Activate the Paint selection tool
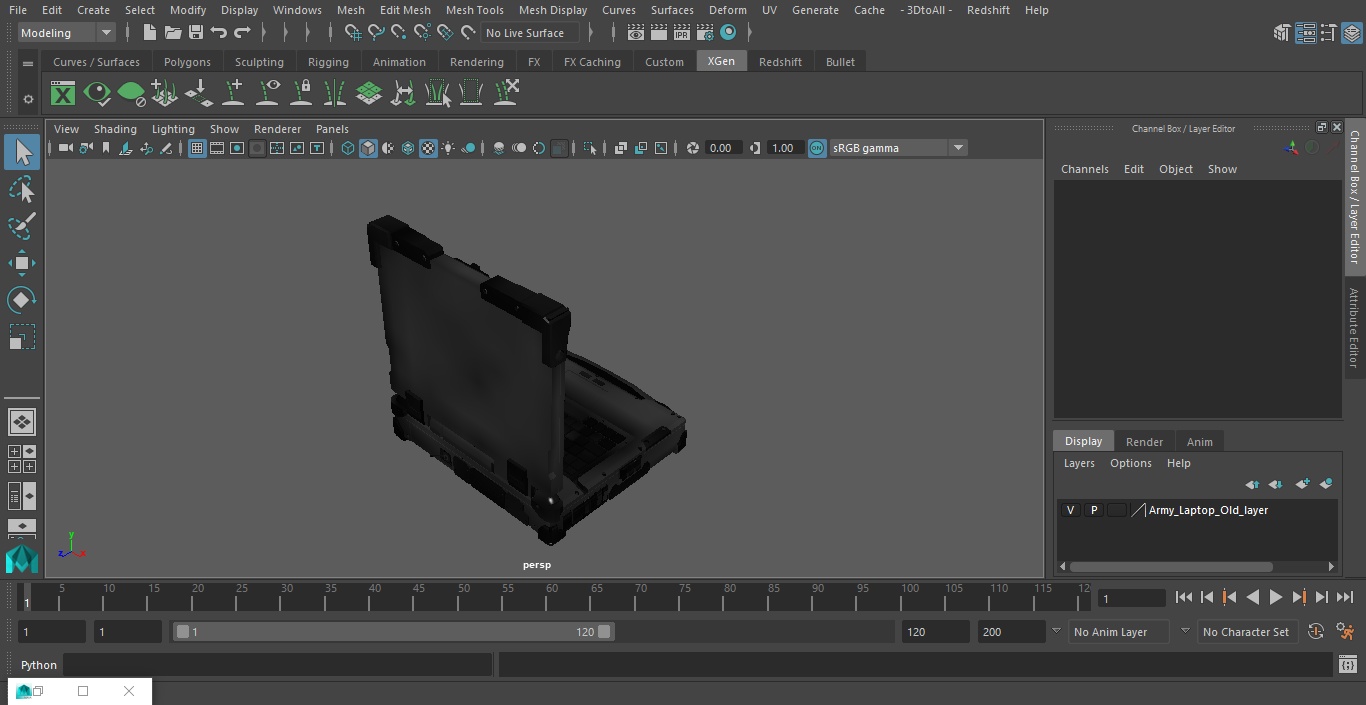The width and height of the screenshot is (1366, 705). [x=22, y=226]
